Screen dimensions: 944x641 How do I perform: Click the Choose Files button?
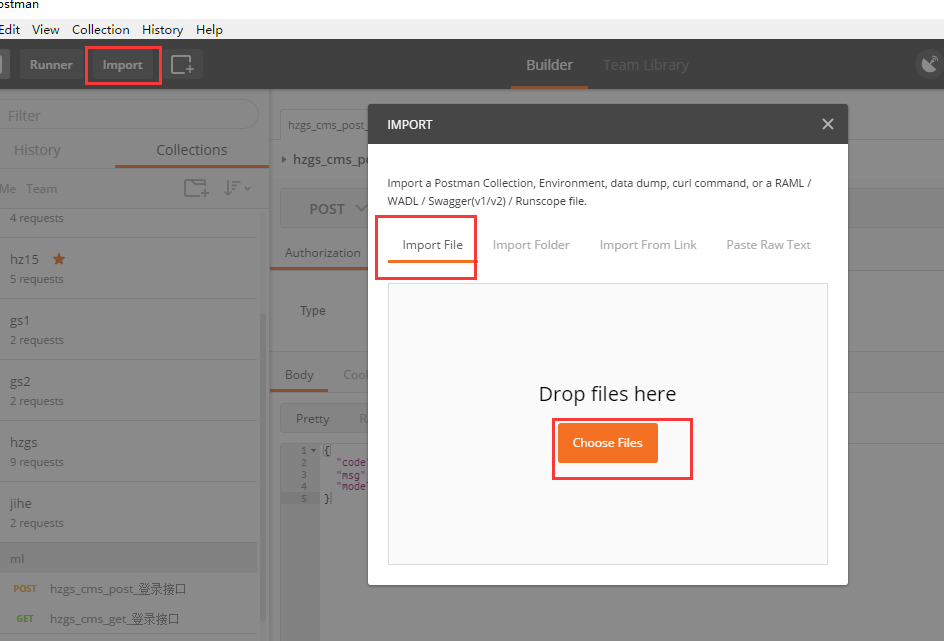(607, 443)
